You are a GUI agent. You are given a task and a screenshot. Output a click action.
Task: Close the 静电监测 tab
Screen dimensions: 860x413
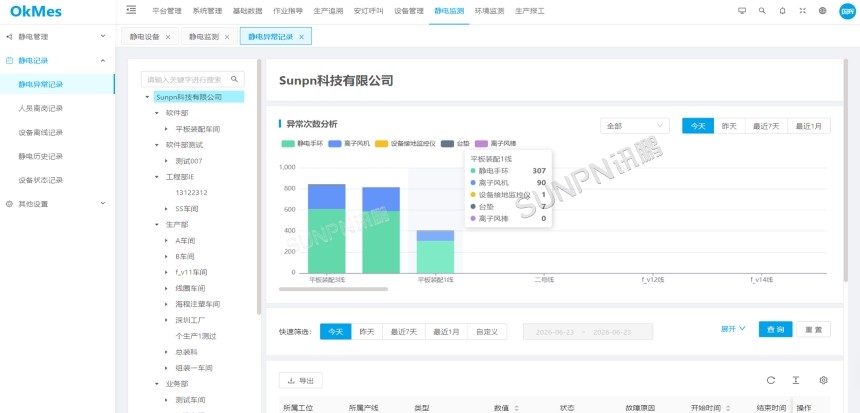pos(227,37)
